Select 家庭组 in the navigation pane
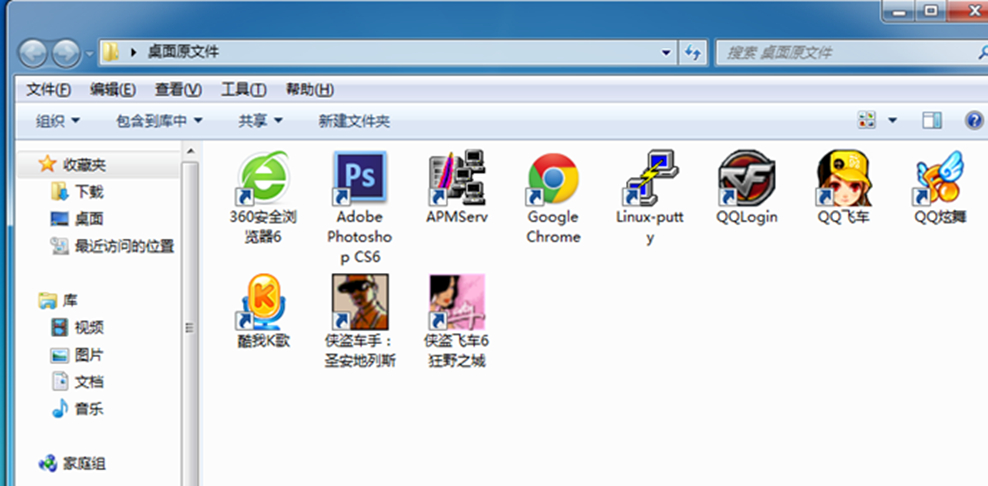The height and width of the screenshot is (486, 988). tap(84, 464)
